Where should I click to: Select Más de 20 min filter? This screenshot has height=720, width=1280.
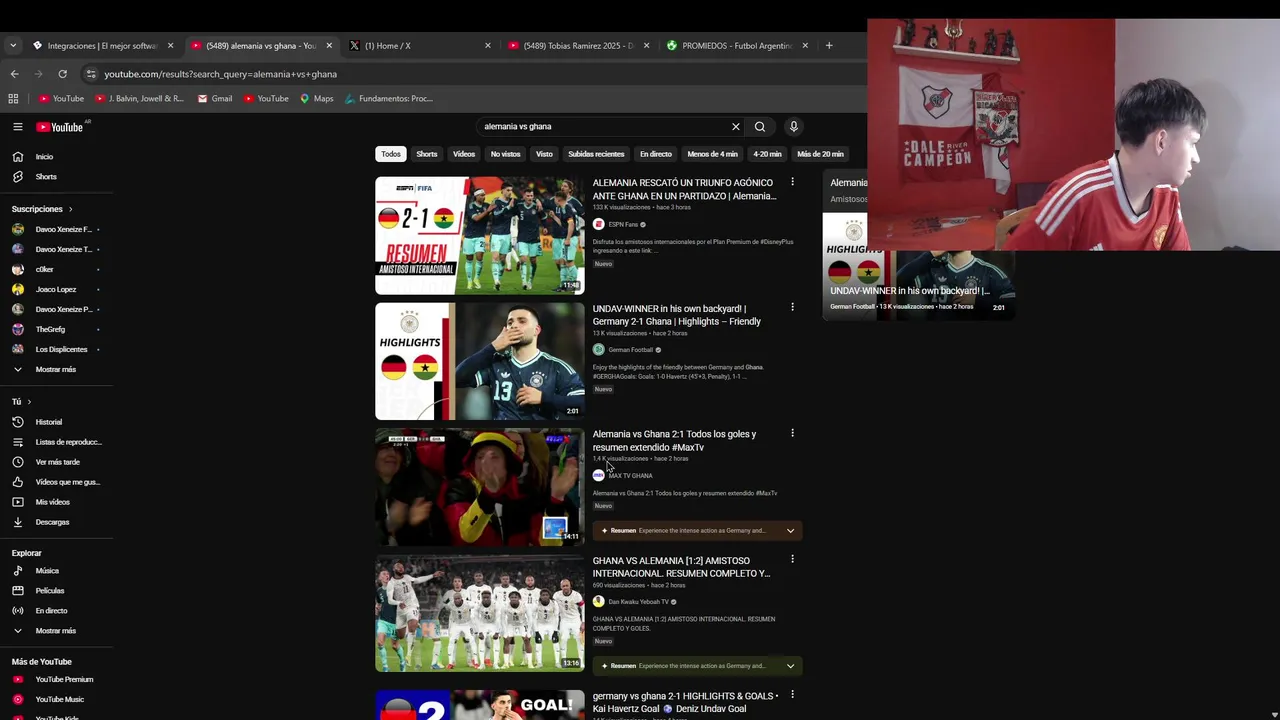point(820,154)
